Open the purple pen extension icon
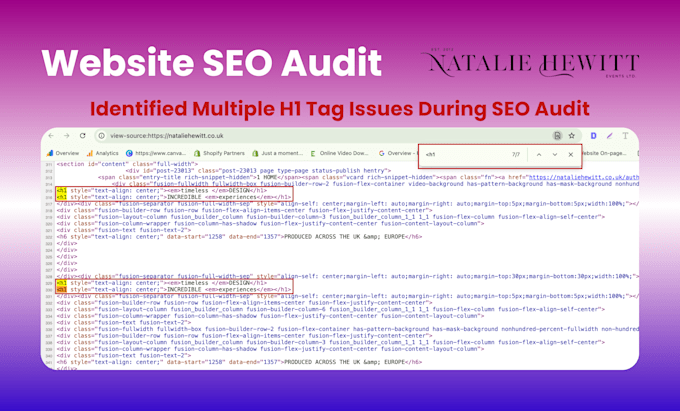This screenshot has width=680, height=411. point(609,136)
